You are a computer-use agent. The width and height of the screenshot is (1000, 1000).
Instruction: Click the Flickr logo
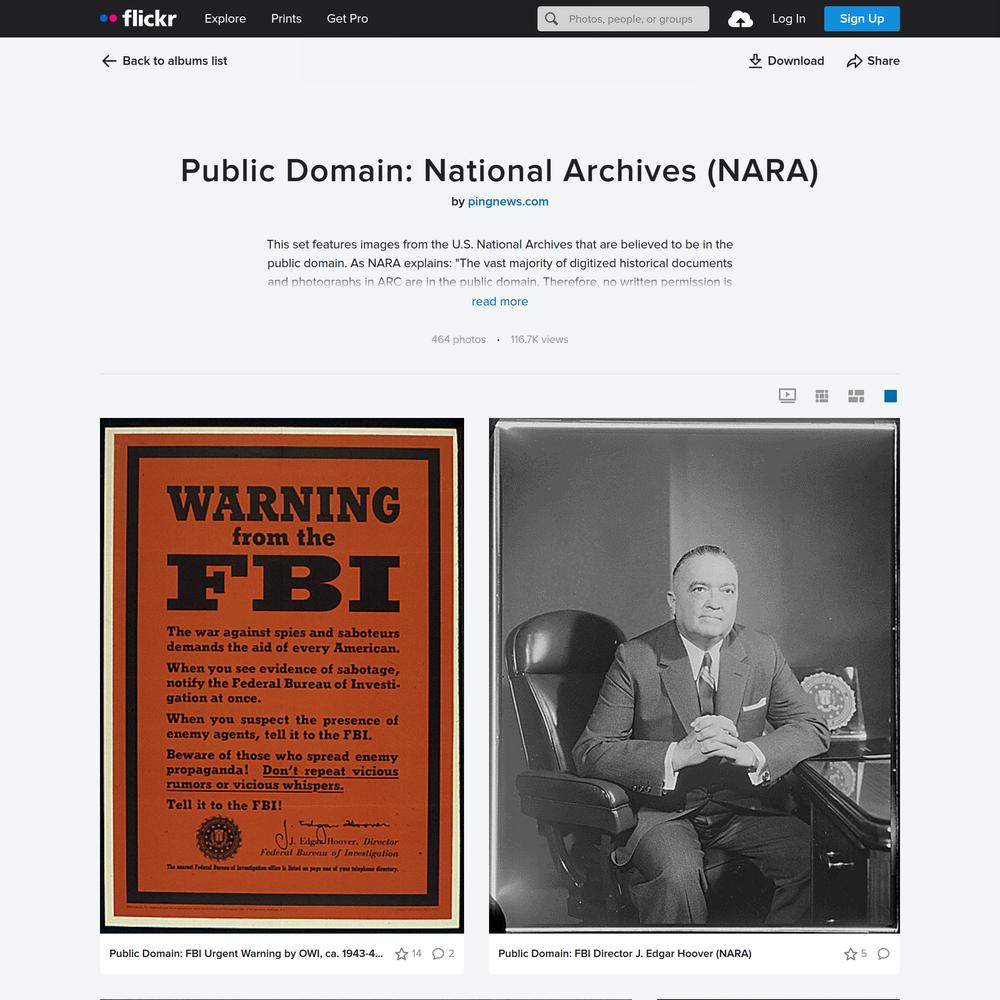(x=138, y=18)
